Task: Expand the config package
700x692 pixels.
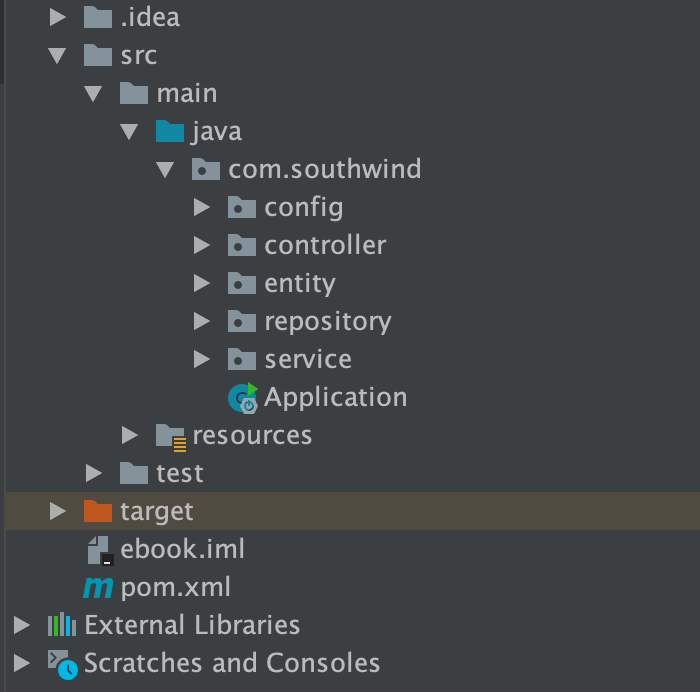Action: tap(202, 208)
